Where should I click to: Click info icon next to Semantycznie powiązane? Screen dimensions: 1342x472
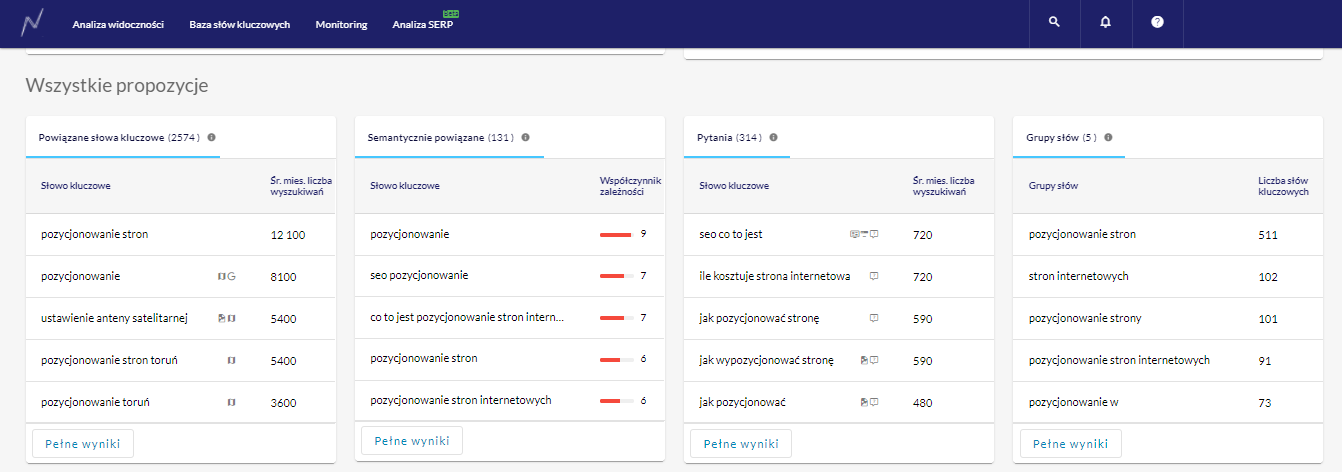tap(525, 138)
